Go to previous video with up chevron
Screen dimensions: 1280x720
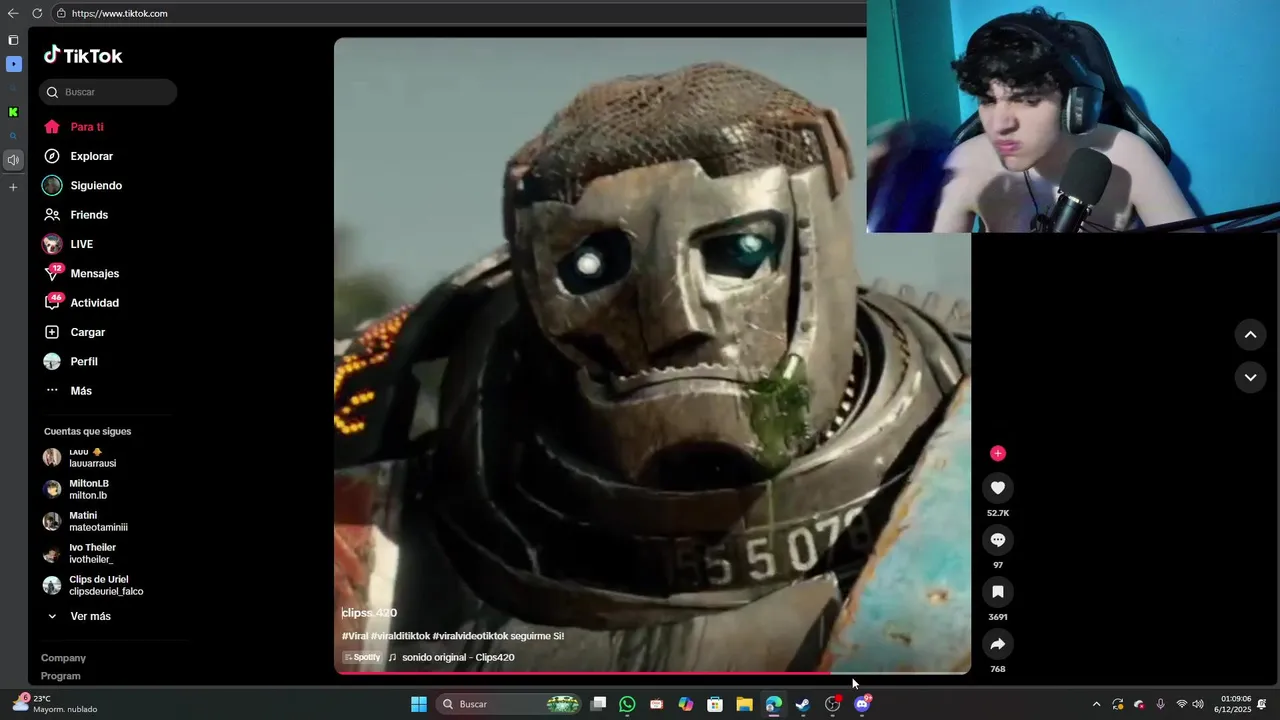click(x=1250, y=335)
